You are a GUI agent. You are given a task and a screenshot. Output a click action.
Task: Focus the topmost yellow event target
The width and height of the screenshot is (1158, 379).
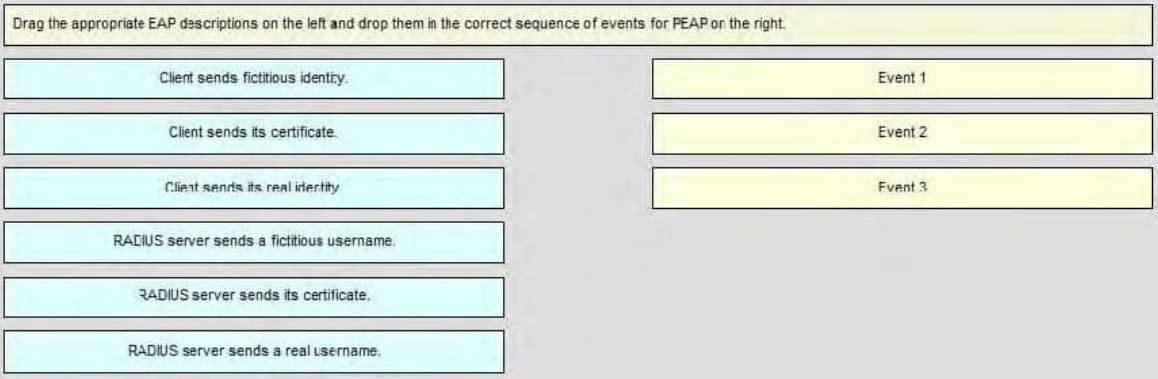(x=902, y=78)
